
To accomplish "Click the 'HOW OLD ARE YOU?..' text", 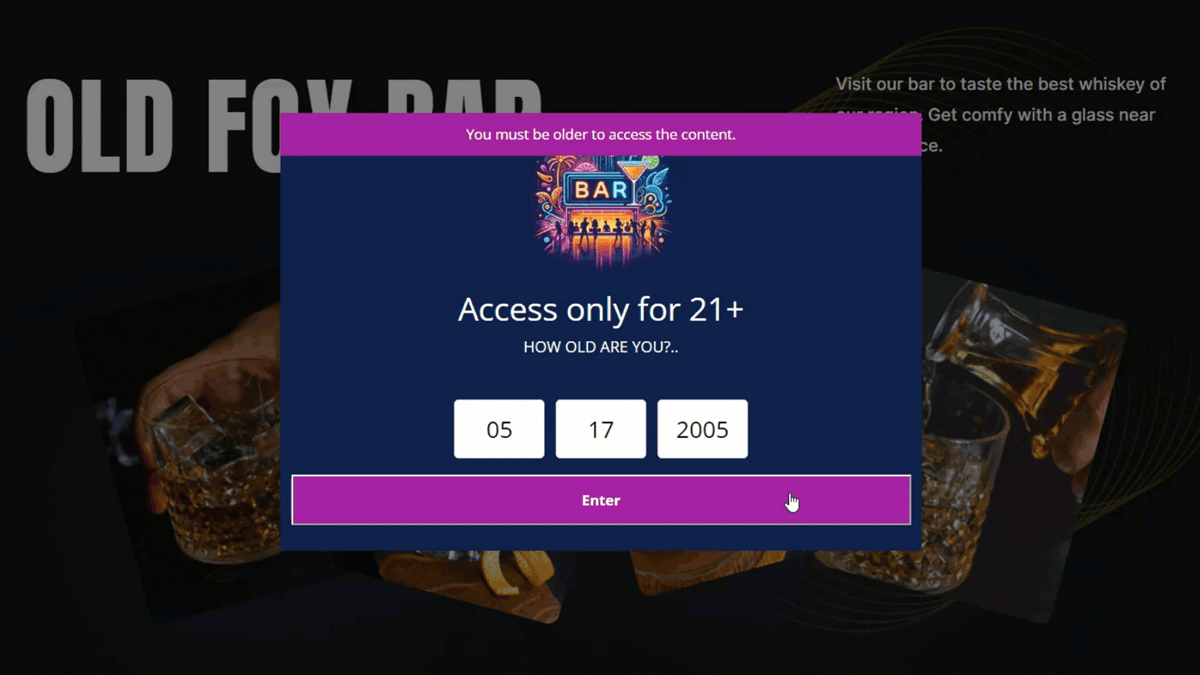I will (x=601, y=347).
